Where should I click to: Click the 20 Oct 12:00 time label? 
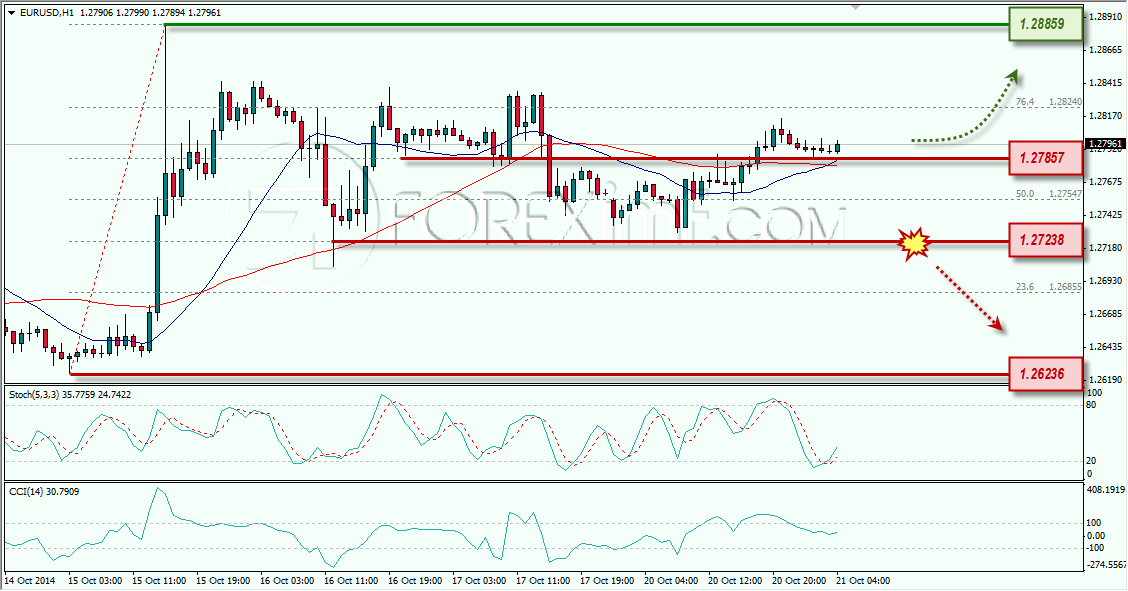tap(735, 581)
